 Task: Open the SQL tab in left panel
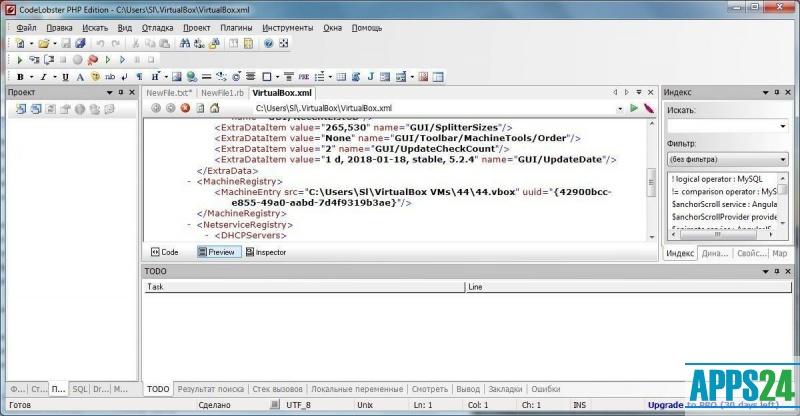point(80,389)
